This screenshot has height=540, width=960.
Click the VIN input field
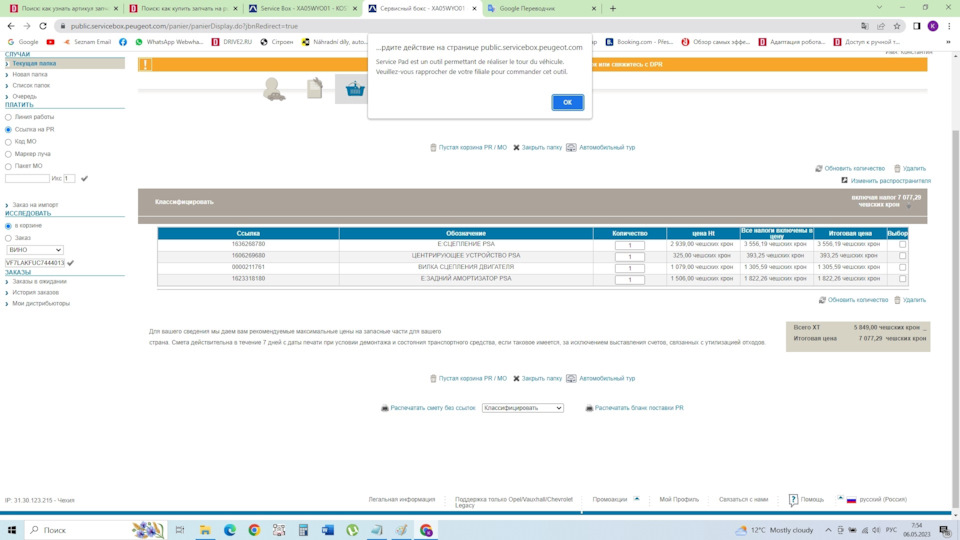(35, 263)
